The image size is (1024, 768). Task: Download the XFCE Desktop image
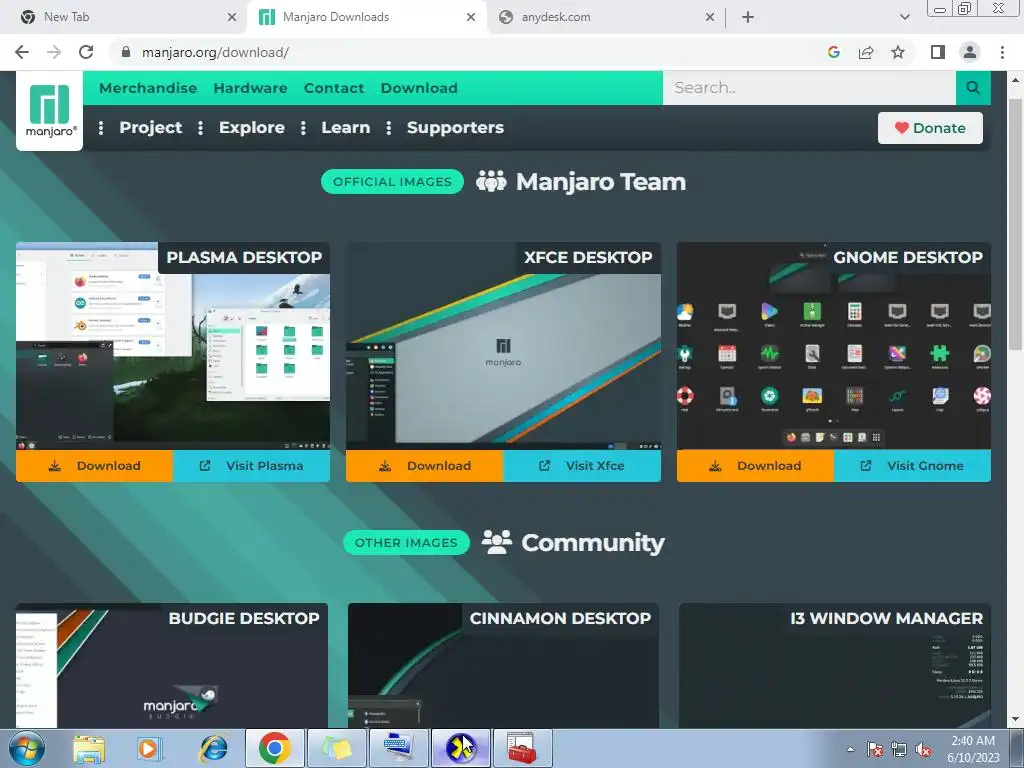pos(424,466)
